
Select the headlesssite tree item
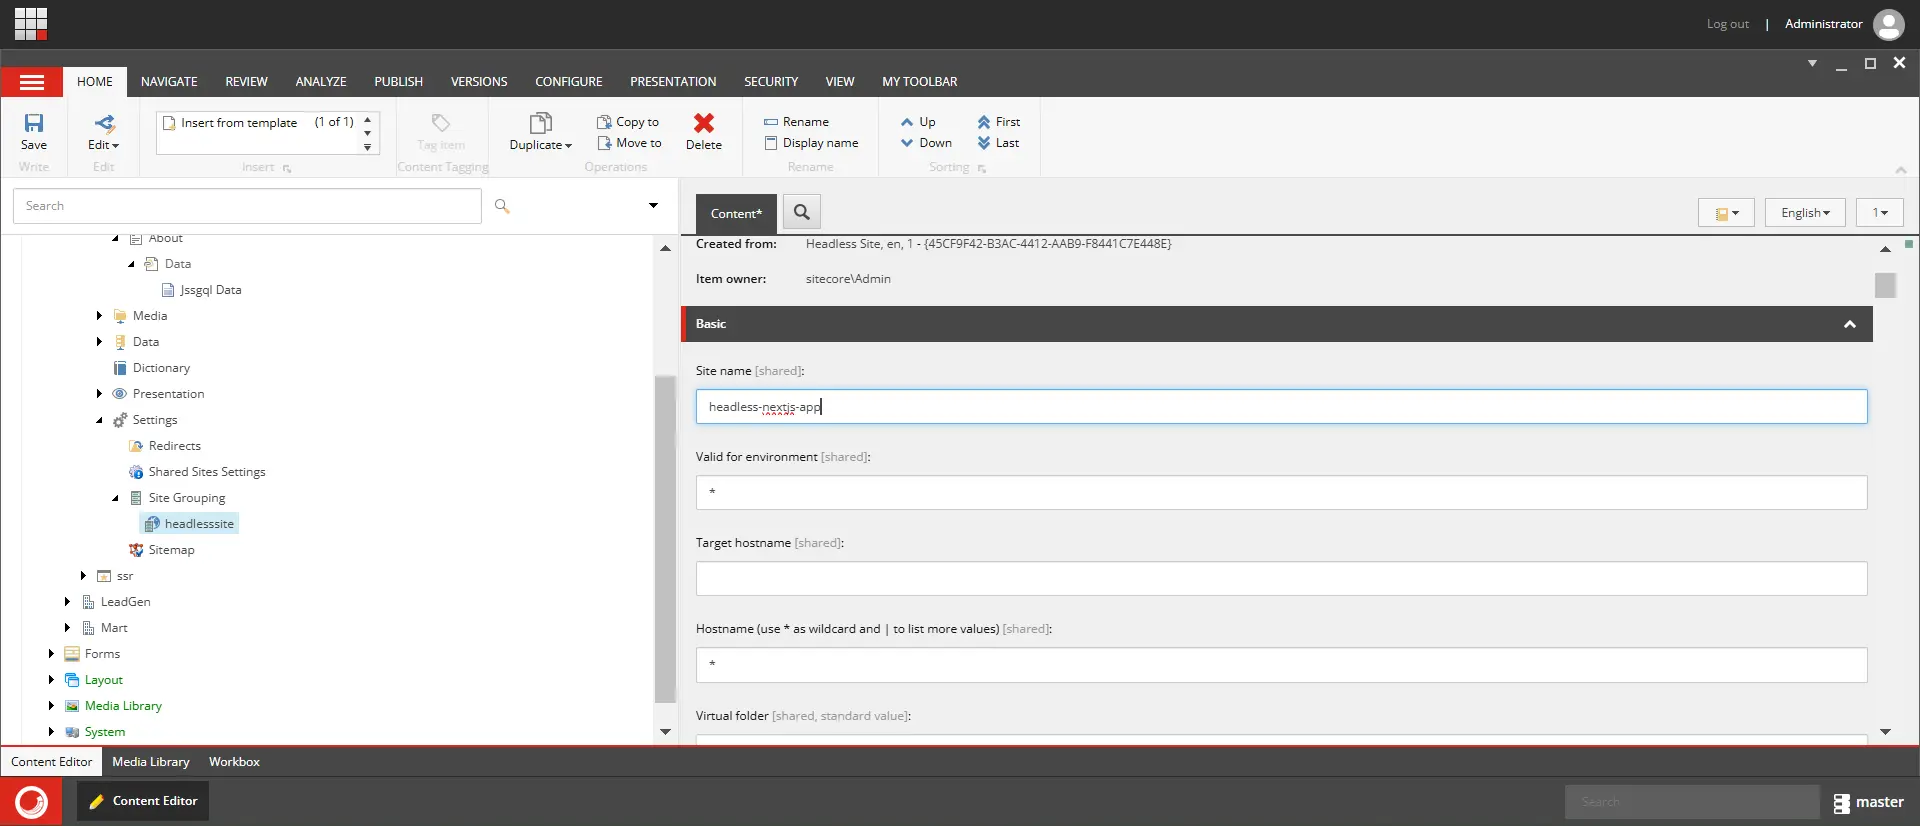(x=190, y=524)
